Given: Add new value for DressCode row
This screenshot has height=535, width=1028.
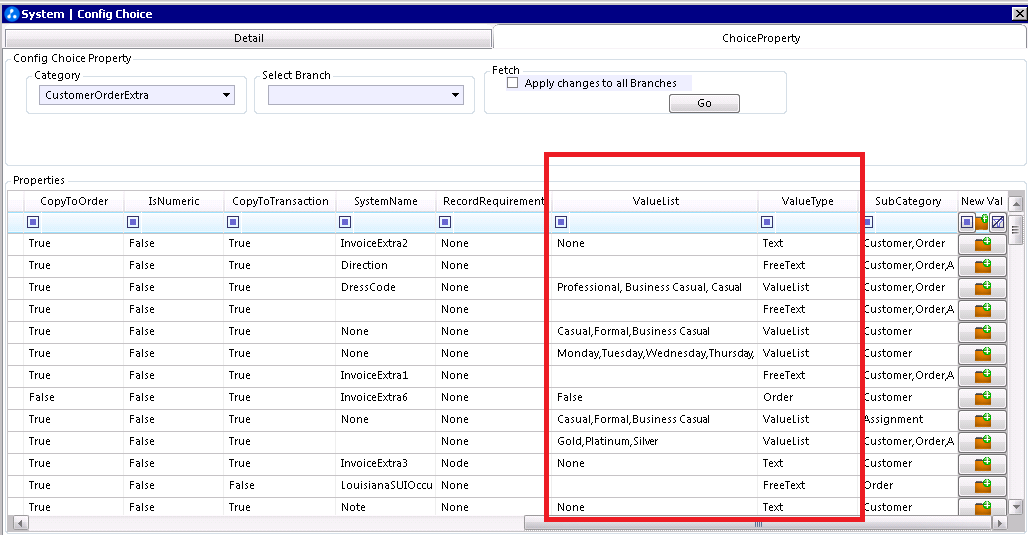Looking at the screenshot, I should point(982,288).
